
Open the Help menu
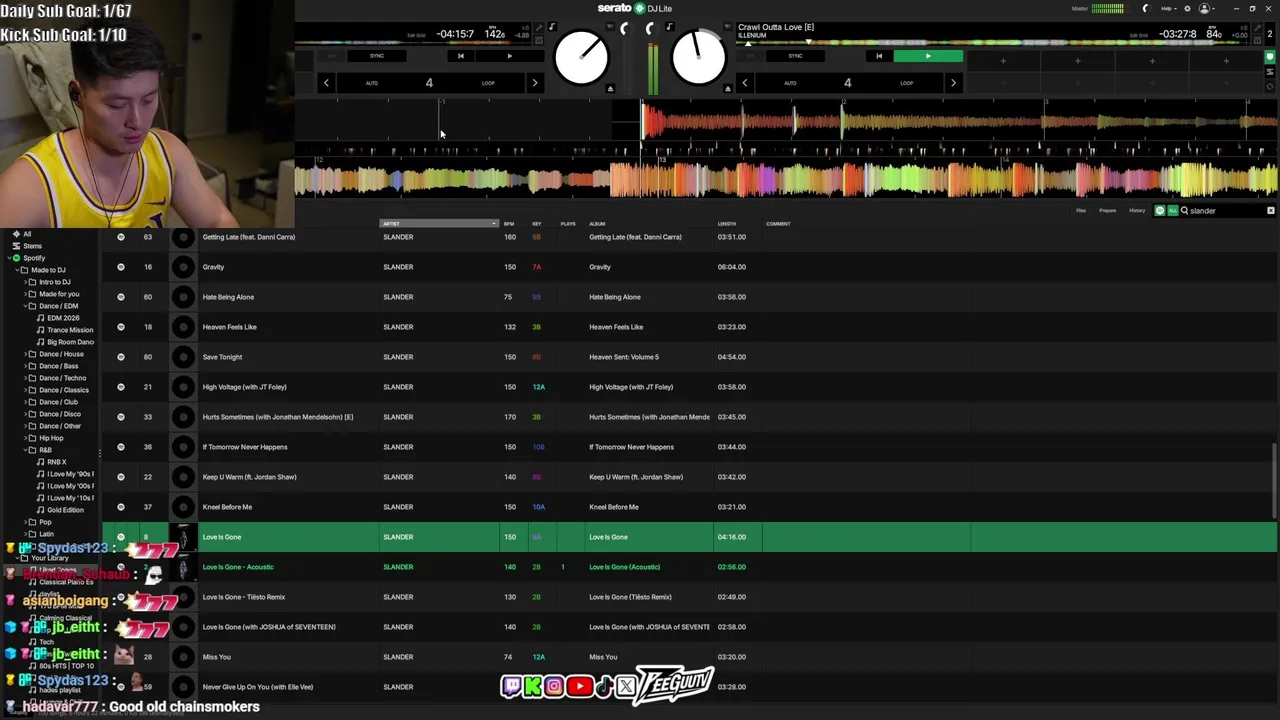[x=1168, y=9]
